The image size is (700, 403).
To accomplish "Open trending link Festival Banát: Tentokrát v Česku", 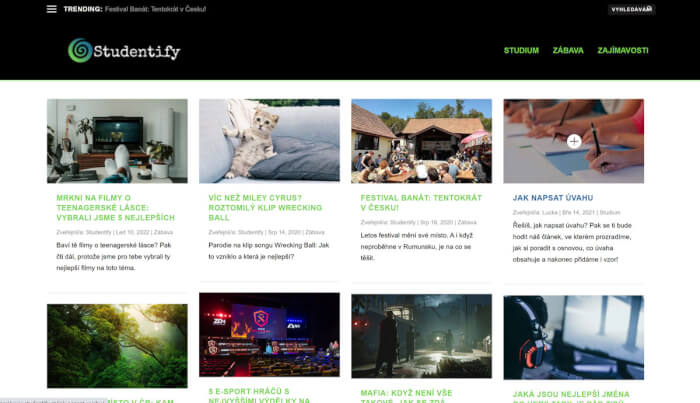I will 155,9.
